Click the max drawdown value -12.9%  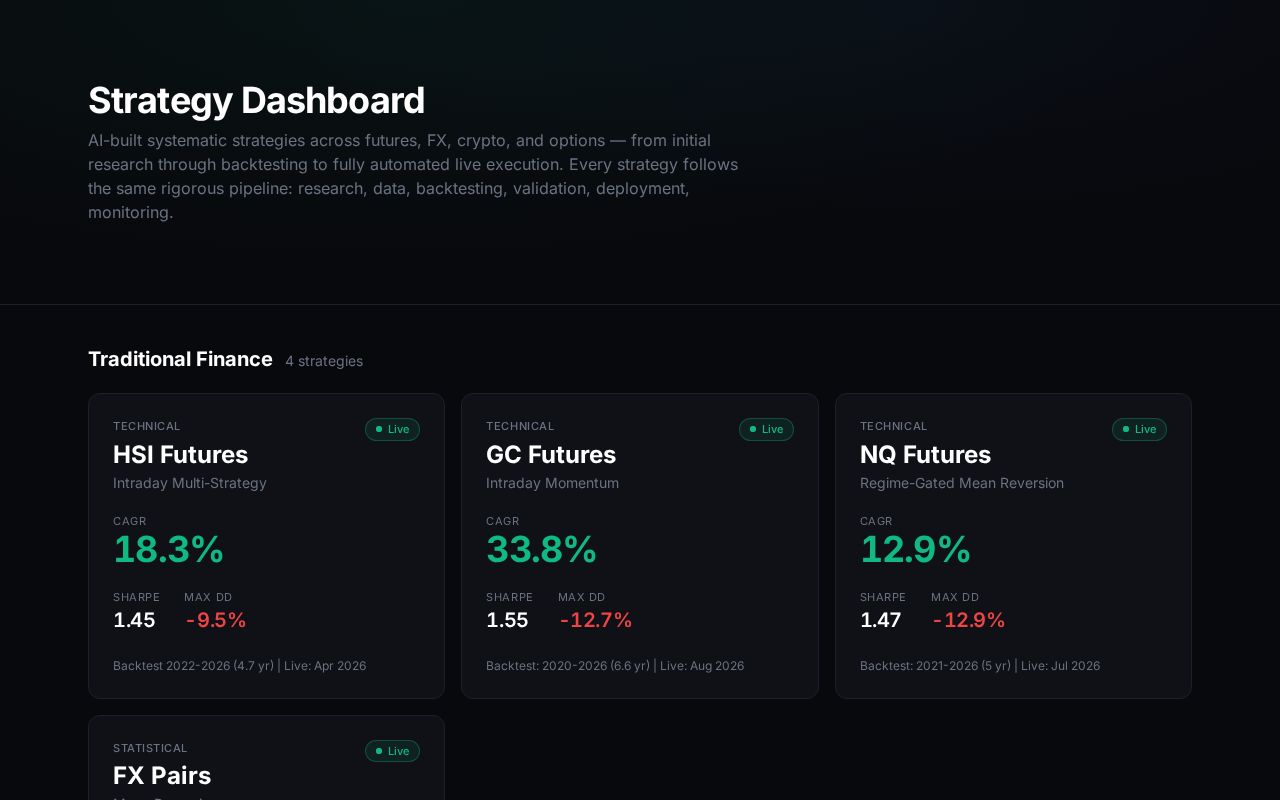[968, 620]
